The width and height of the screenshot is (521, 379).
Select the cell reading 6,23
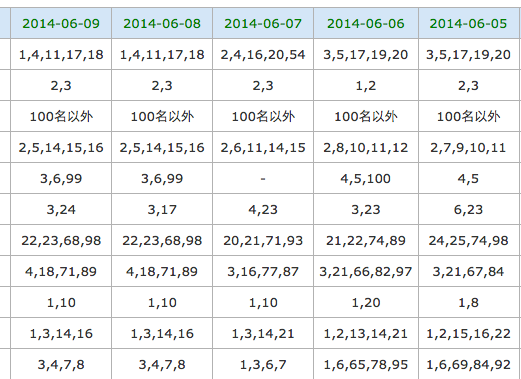point(468,209)
